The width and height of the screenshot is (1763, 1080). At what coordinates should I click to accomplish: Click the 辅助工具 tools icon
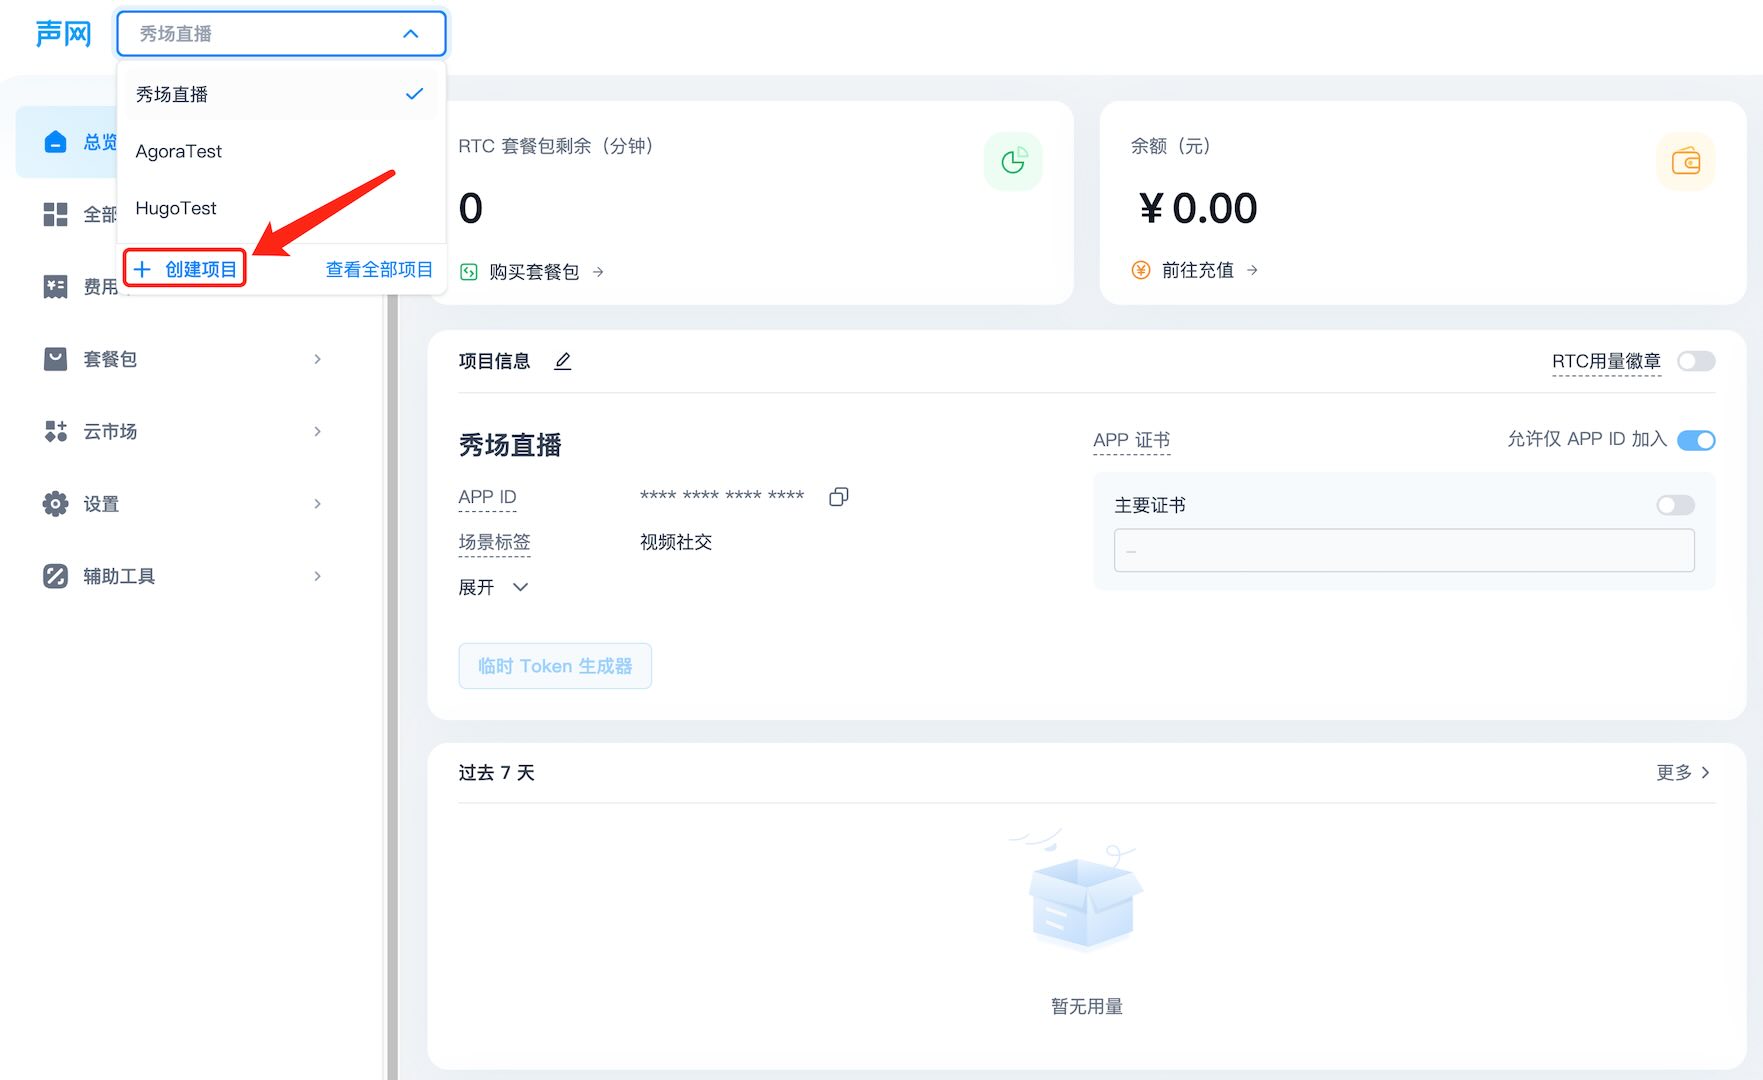pos(56,576)
